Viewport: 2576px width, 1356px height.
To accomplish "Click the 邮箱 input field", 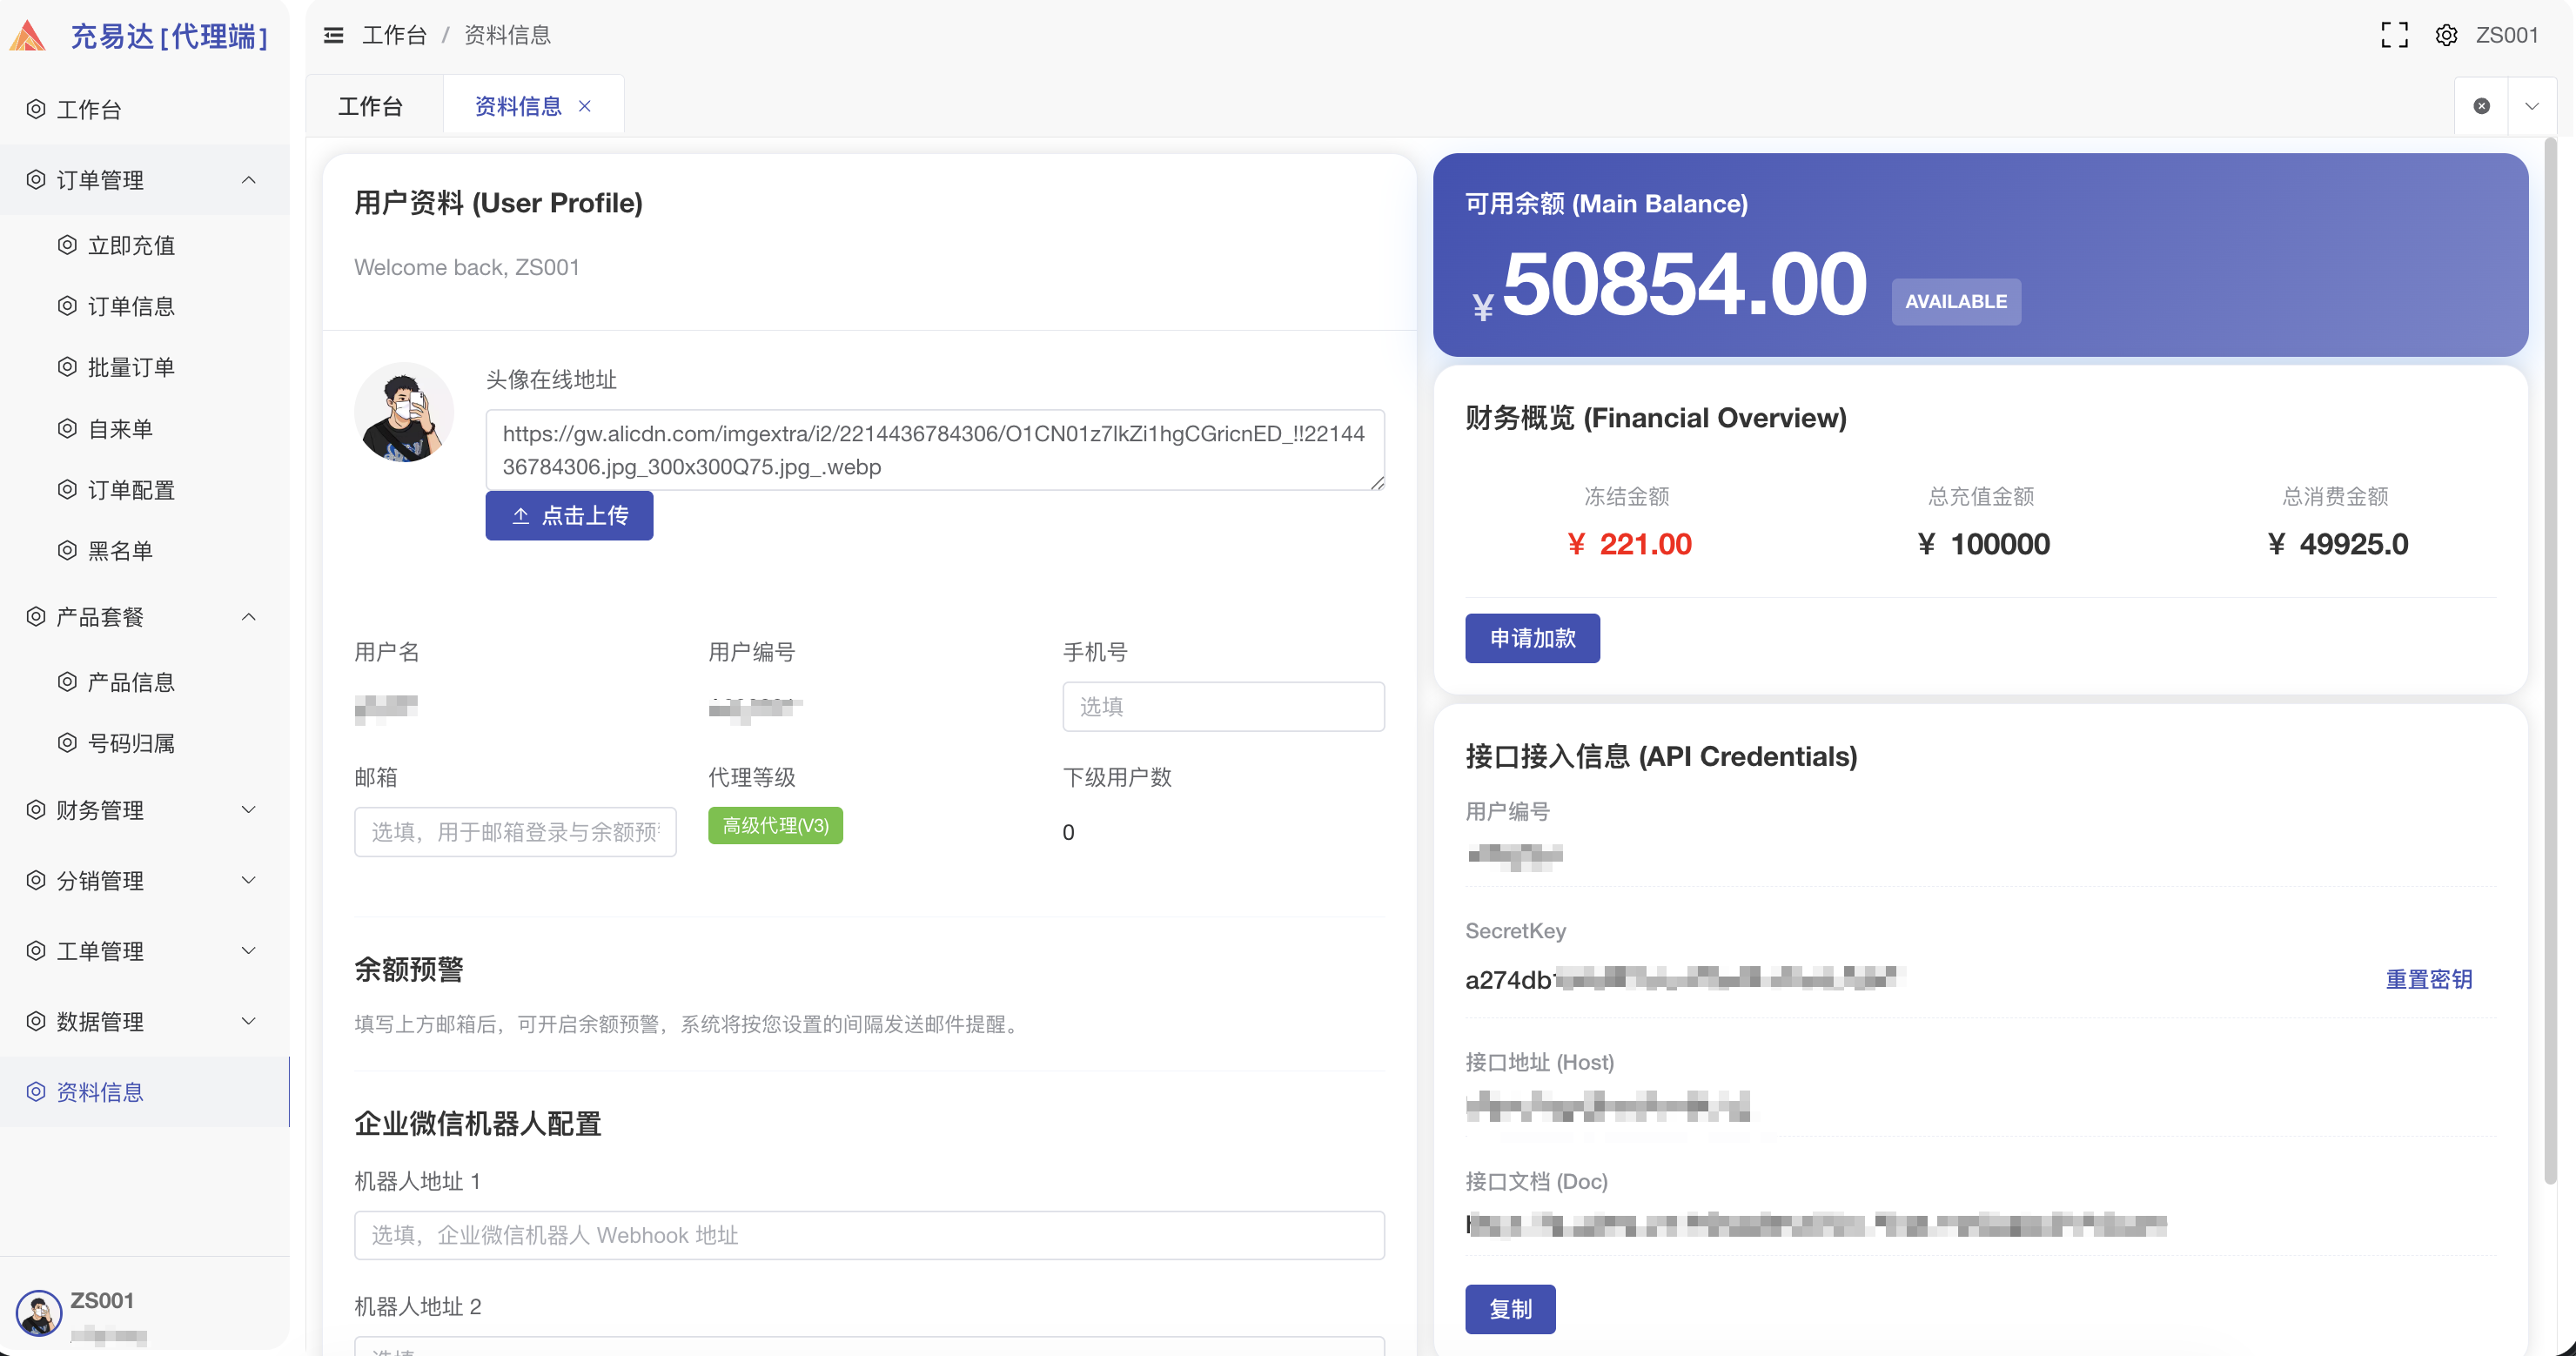I will click(515, 832).
